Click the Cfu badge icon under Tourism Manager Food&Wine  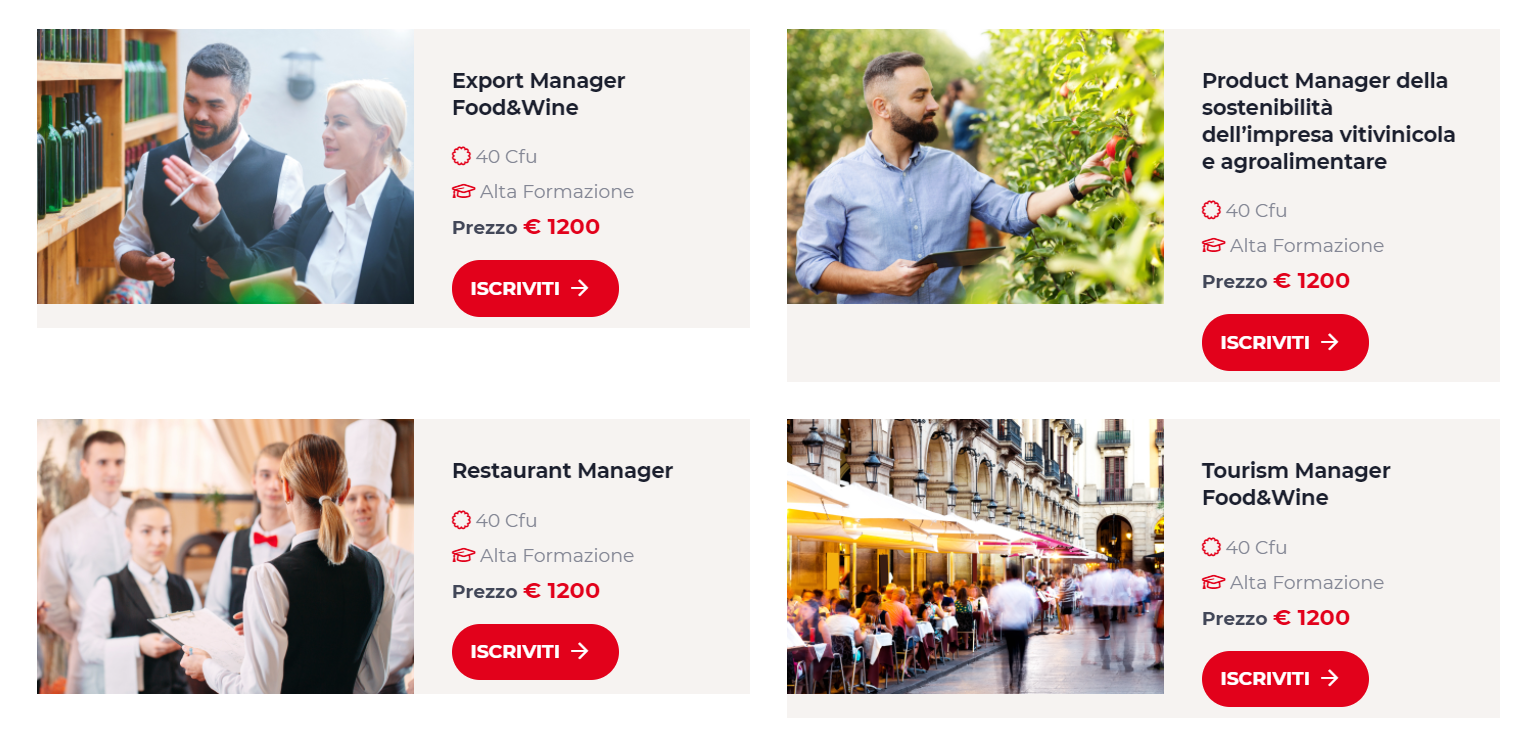point(1211,547)
